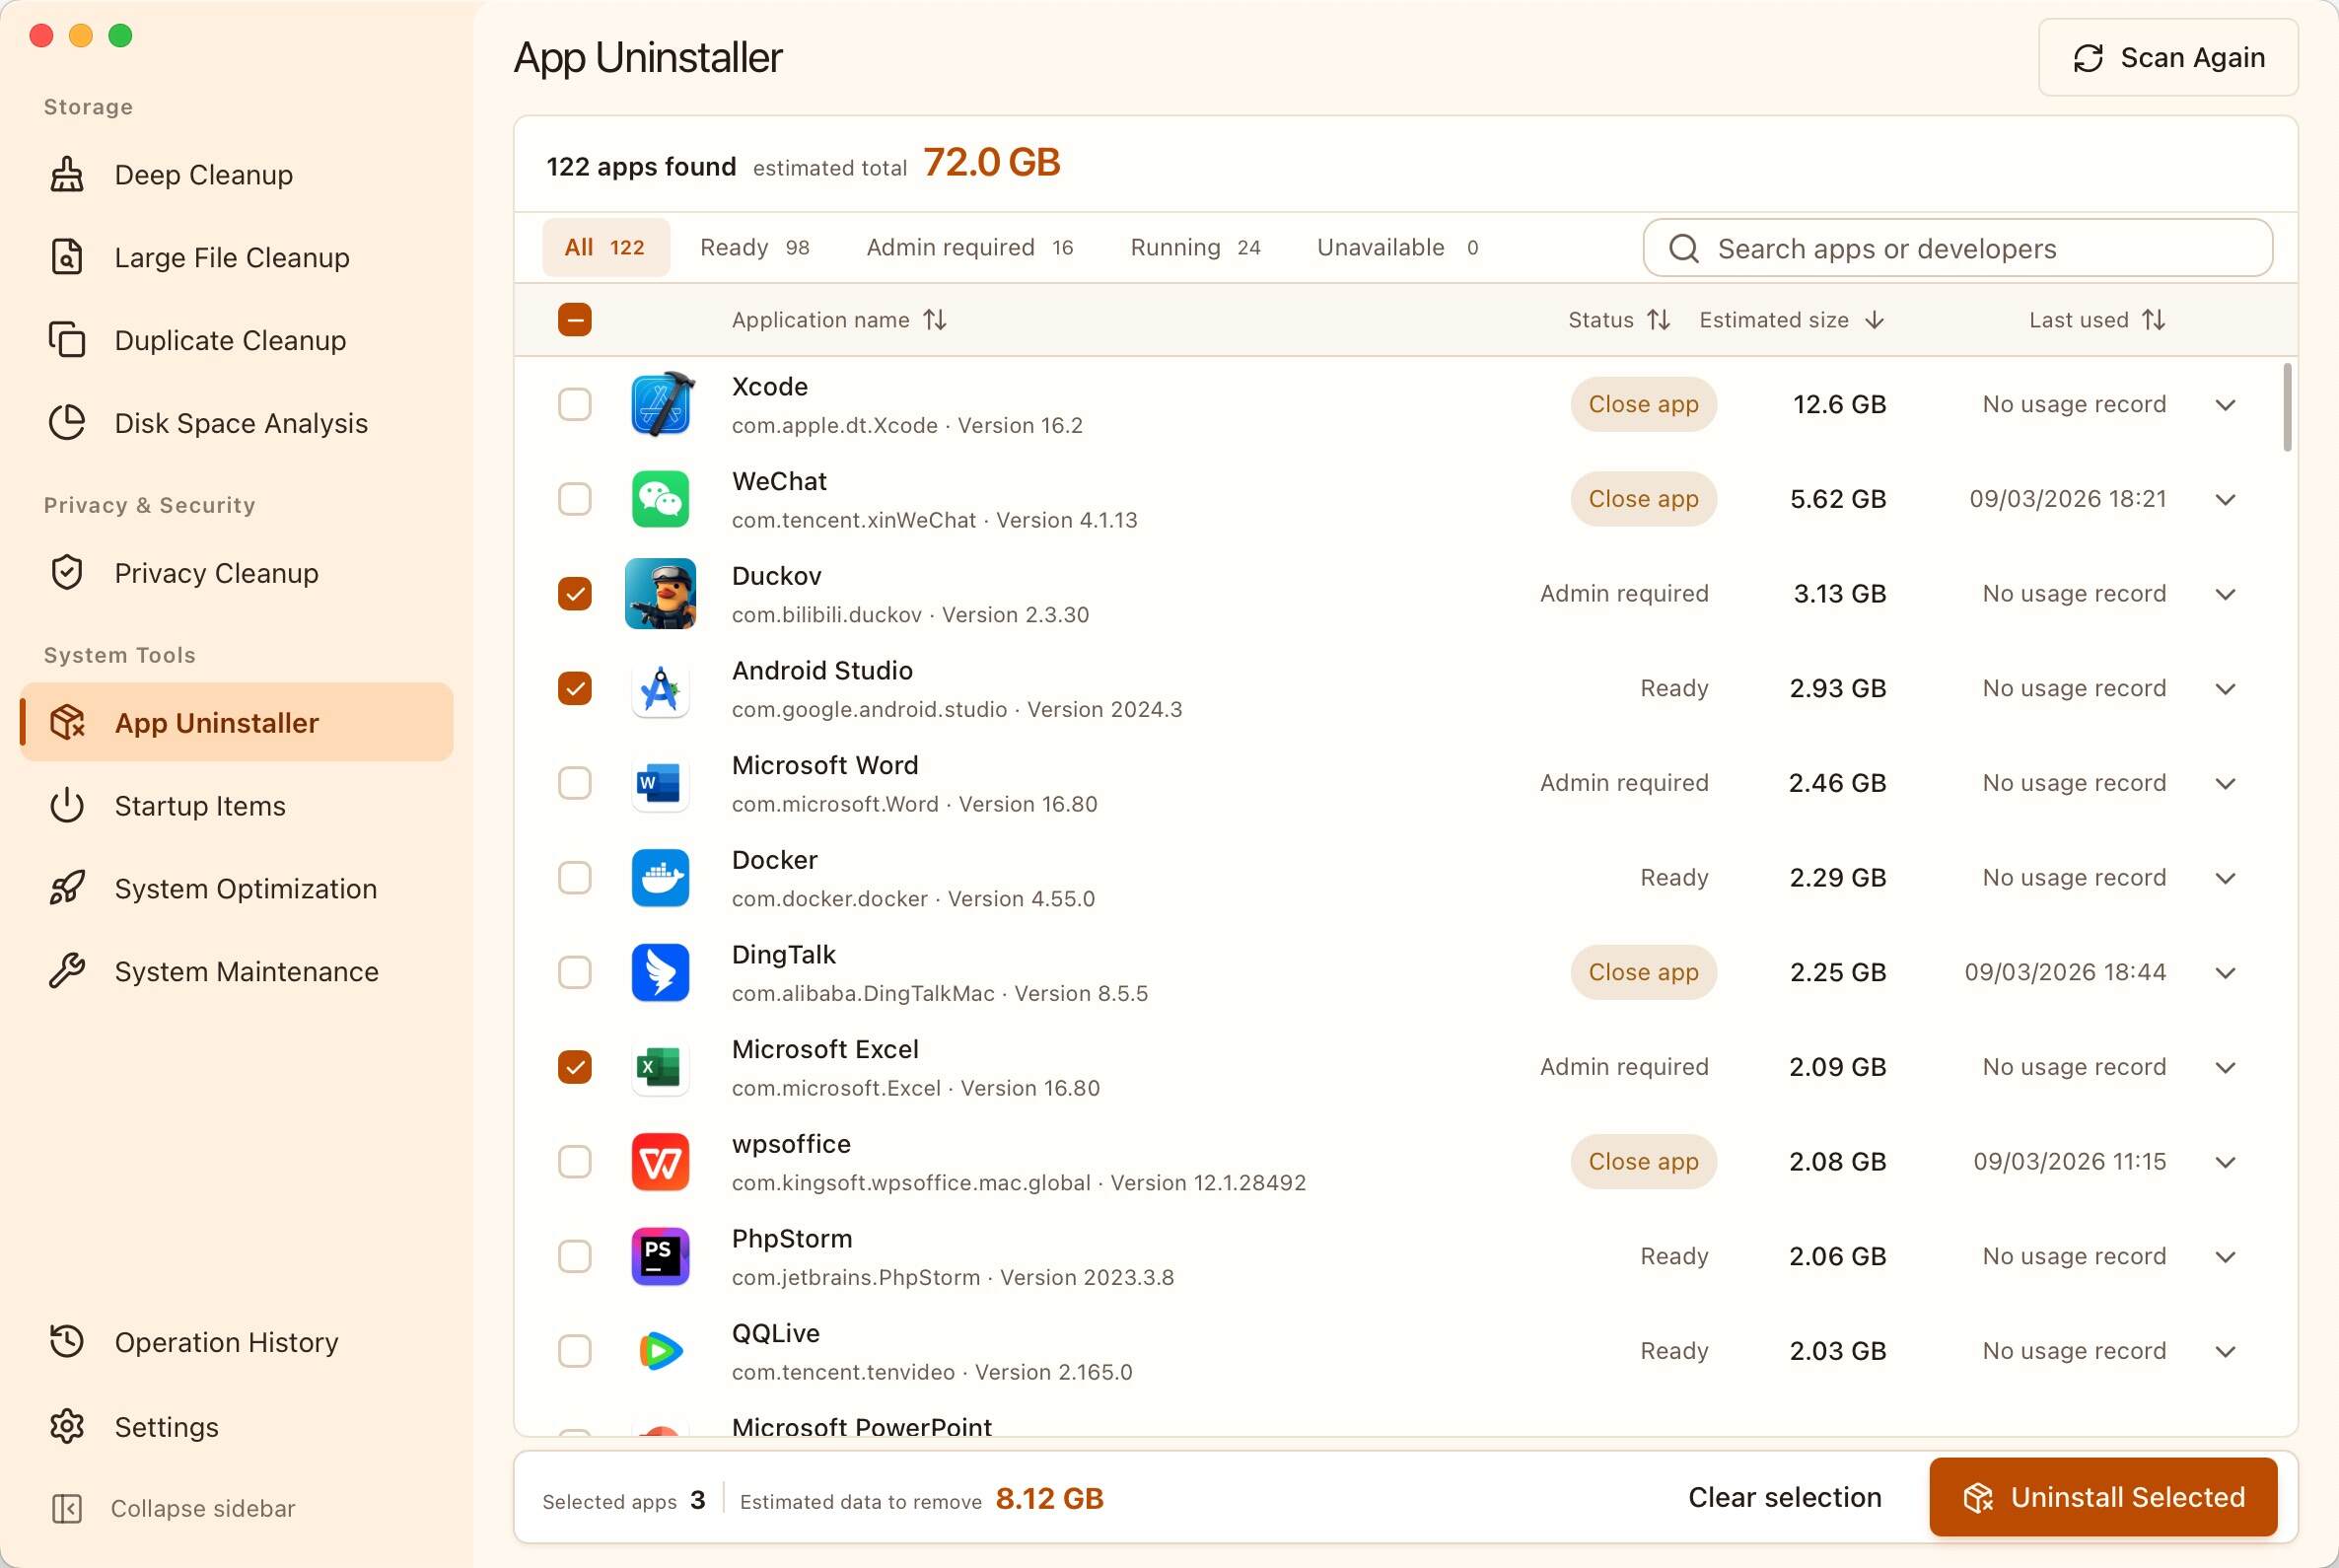Screen dimensions: 2339x1568
Task: Open Disk Space Analysis pie icon
Action: click(x=67, y=423)
